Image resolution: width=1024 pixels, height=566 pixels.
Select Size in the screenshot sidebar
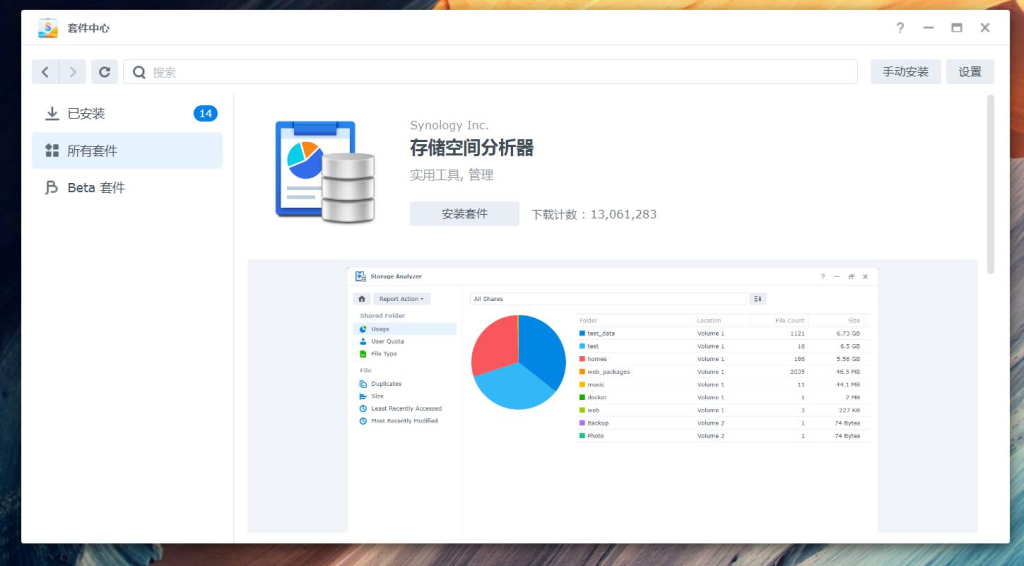pyautogui.click(x=405, y=396)
